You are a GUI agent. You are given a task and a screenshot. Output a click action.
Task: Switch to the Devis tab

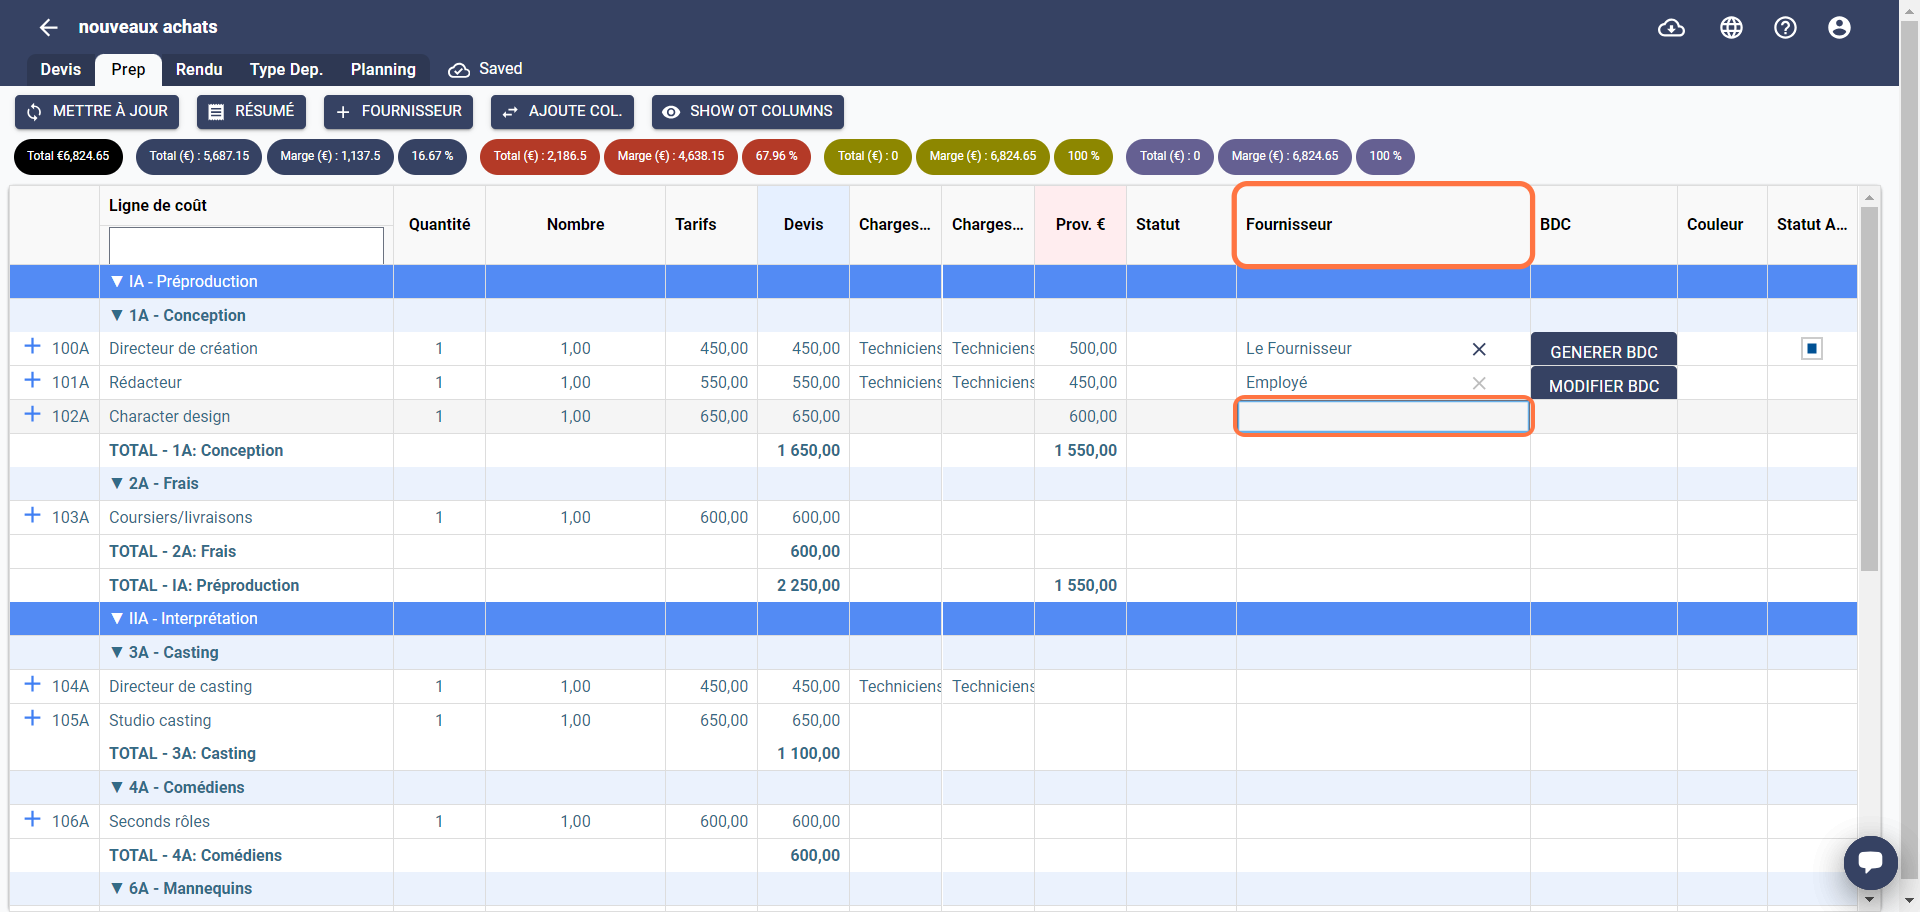(61, 70)
